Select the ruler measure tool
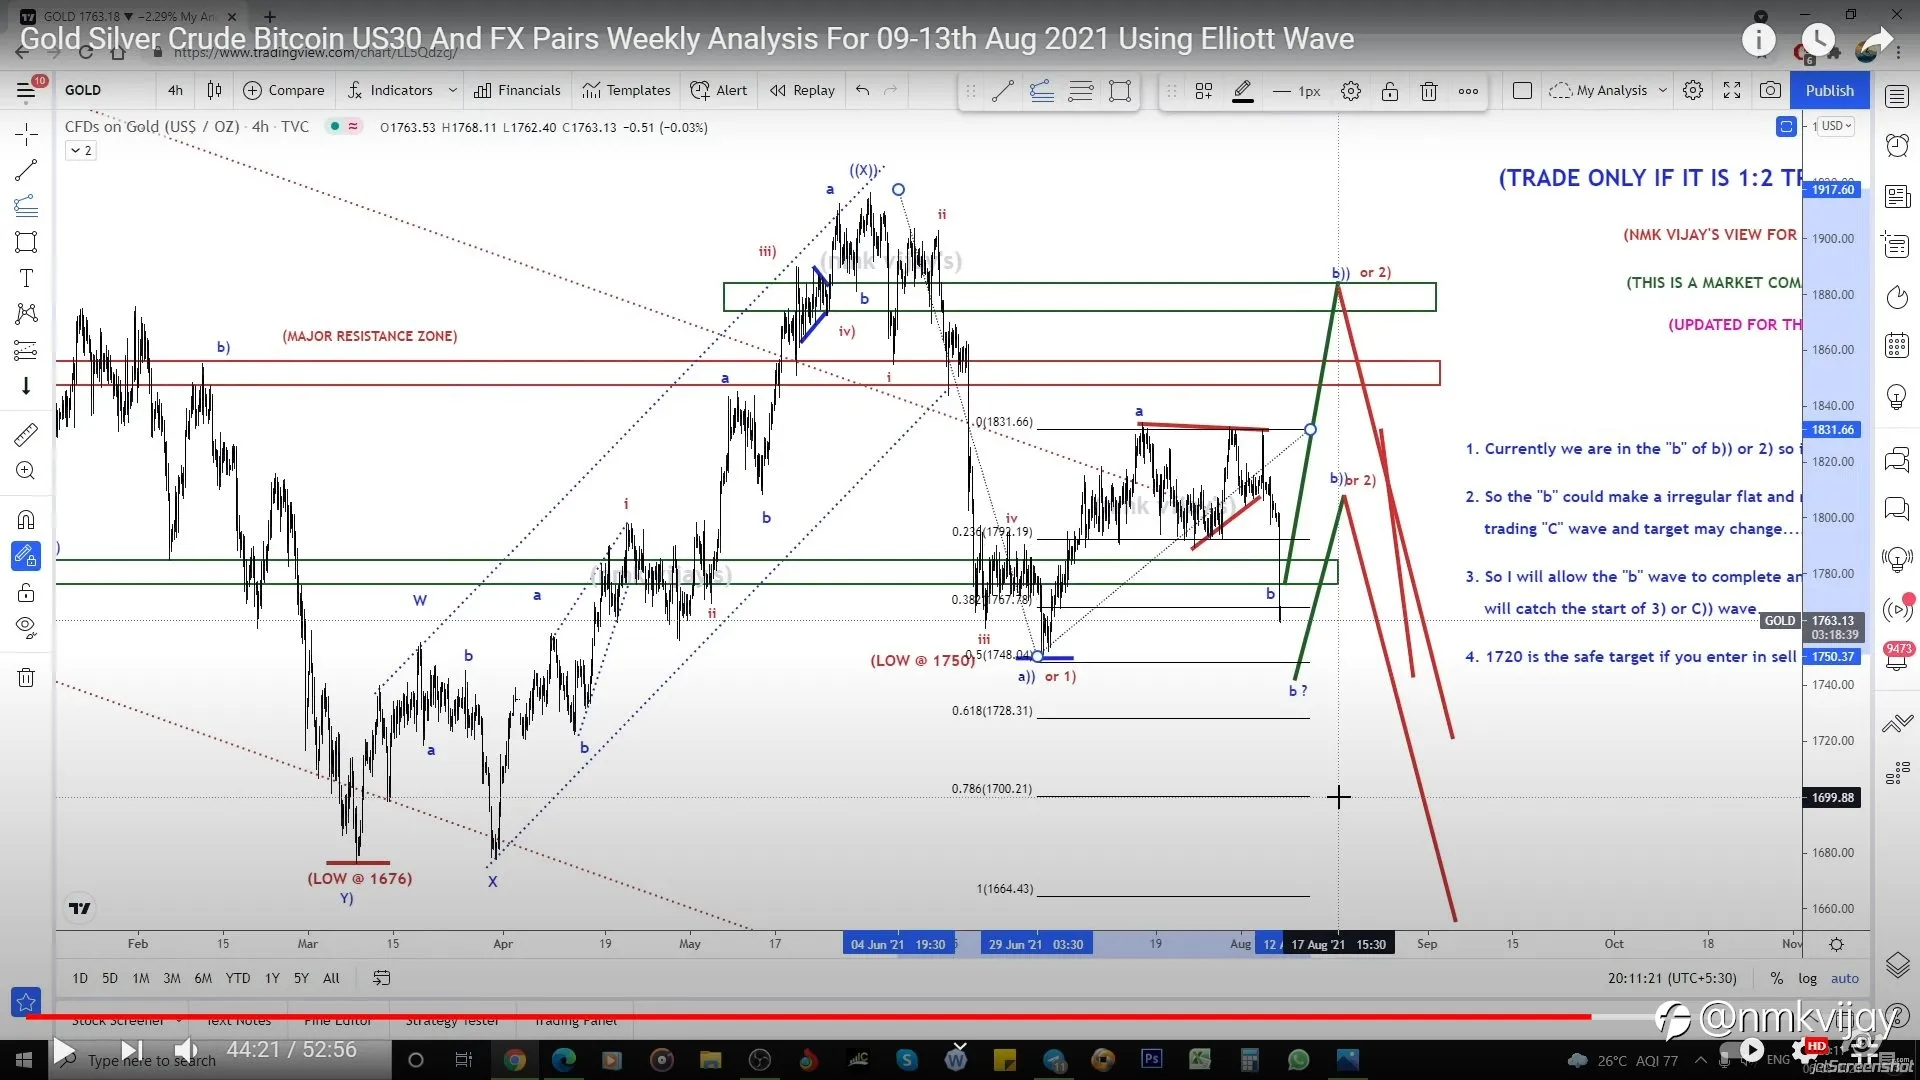The width and height of the screenshot is (1920, 1080). coord(26,435)
